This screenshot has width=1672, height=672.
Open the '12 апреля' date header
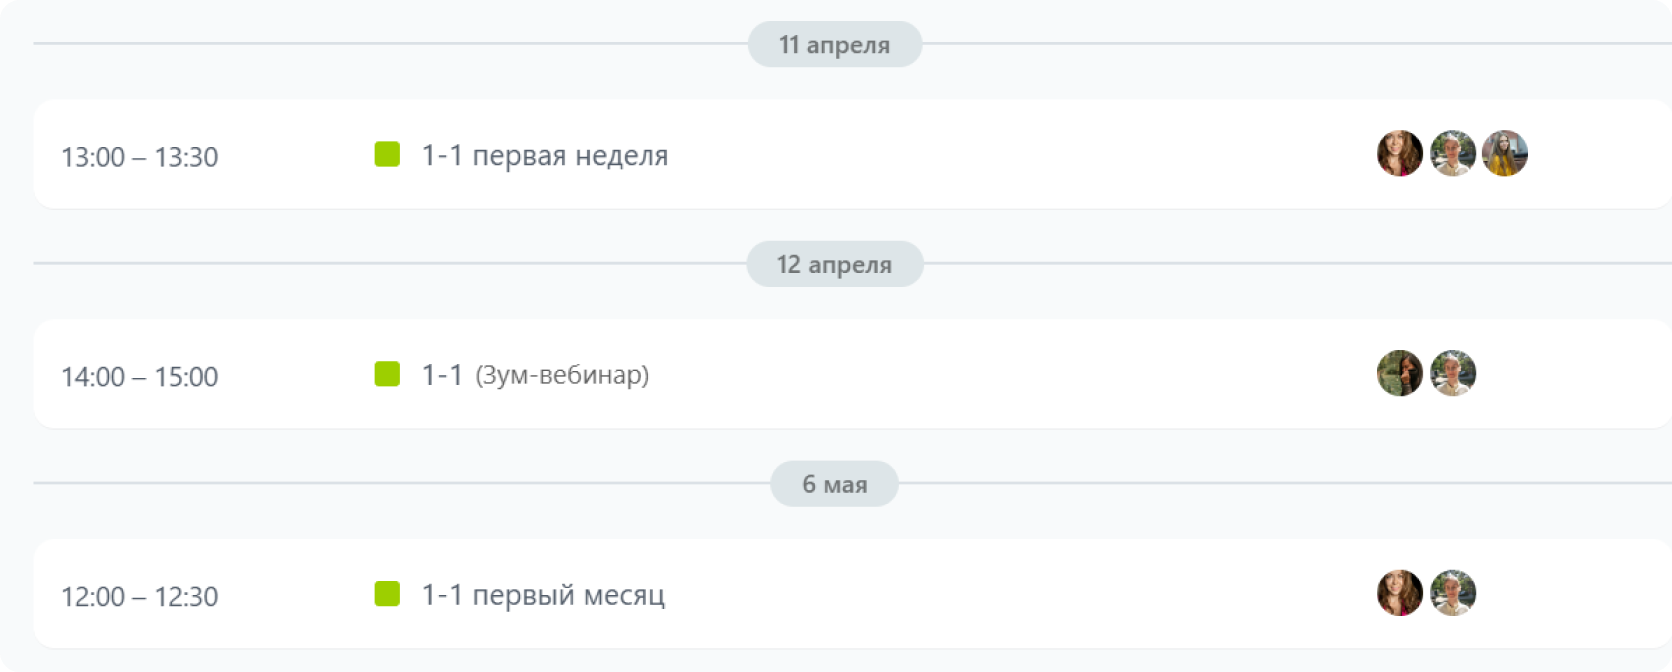(x=834, y=265)
